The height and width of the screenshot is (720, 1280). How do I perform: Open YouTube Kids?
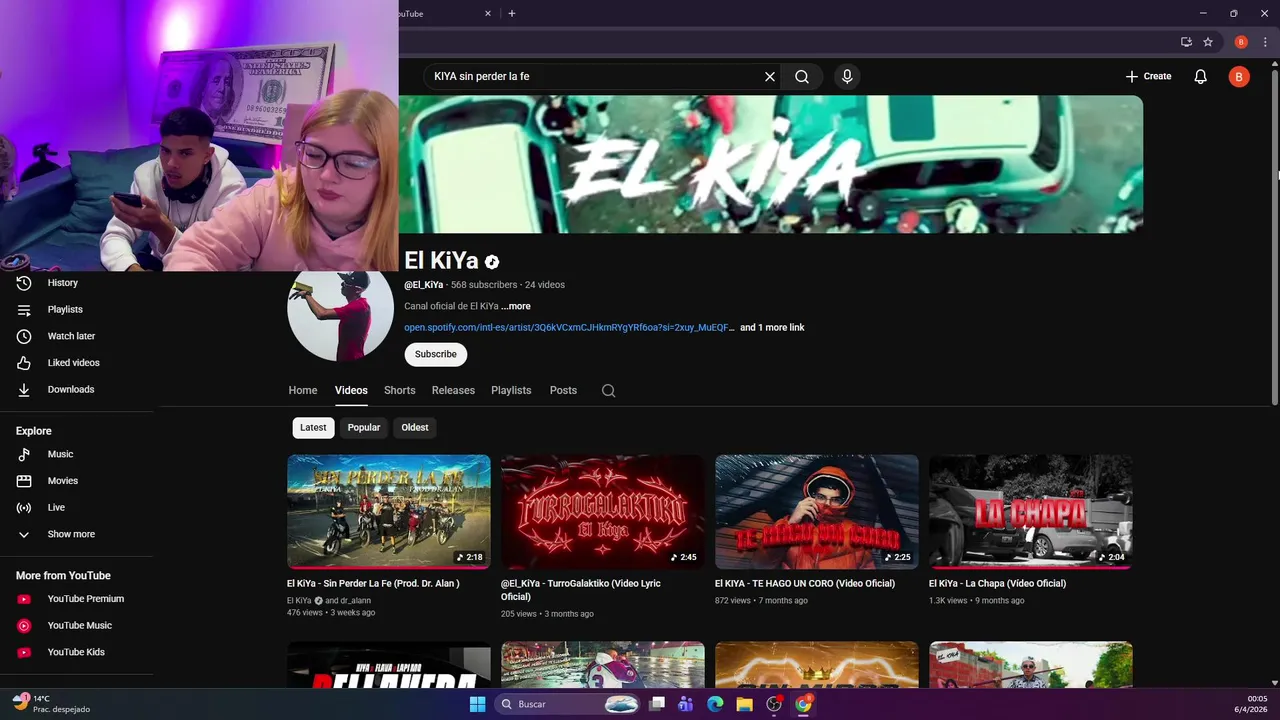click(77, 652)
